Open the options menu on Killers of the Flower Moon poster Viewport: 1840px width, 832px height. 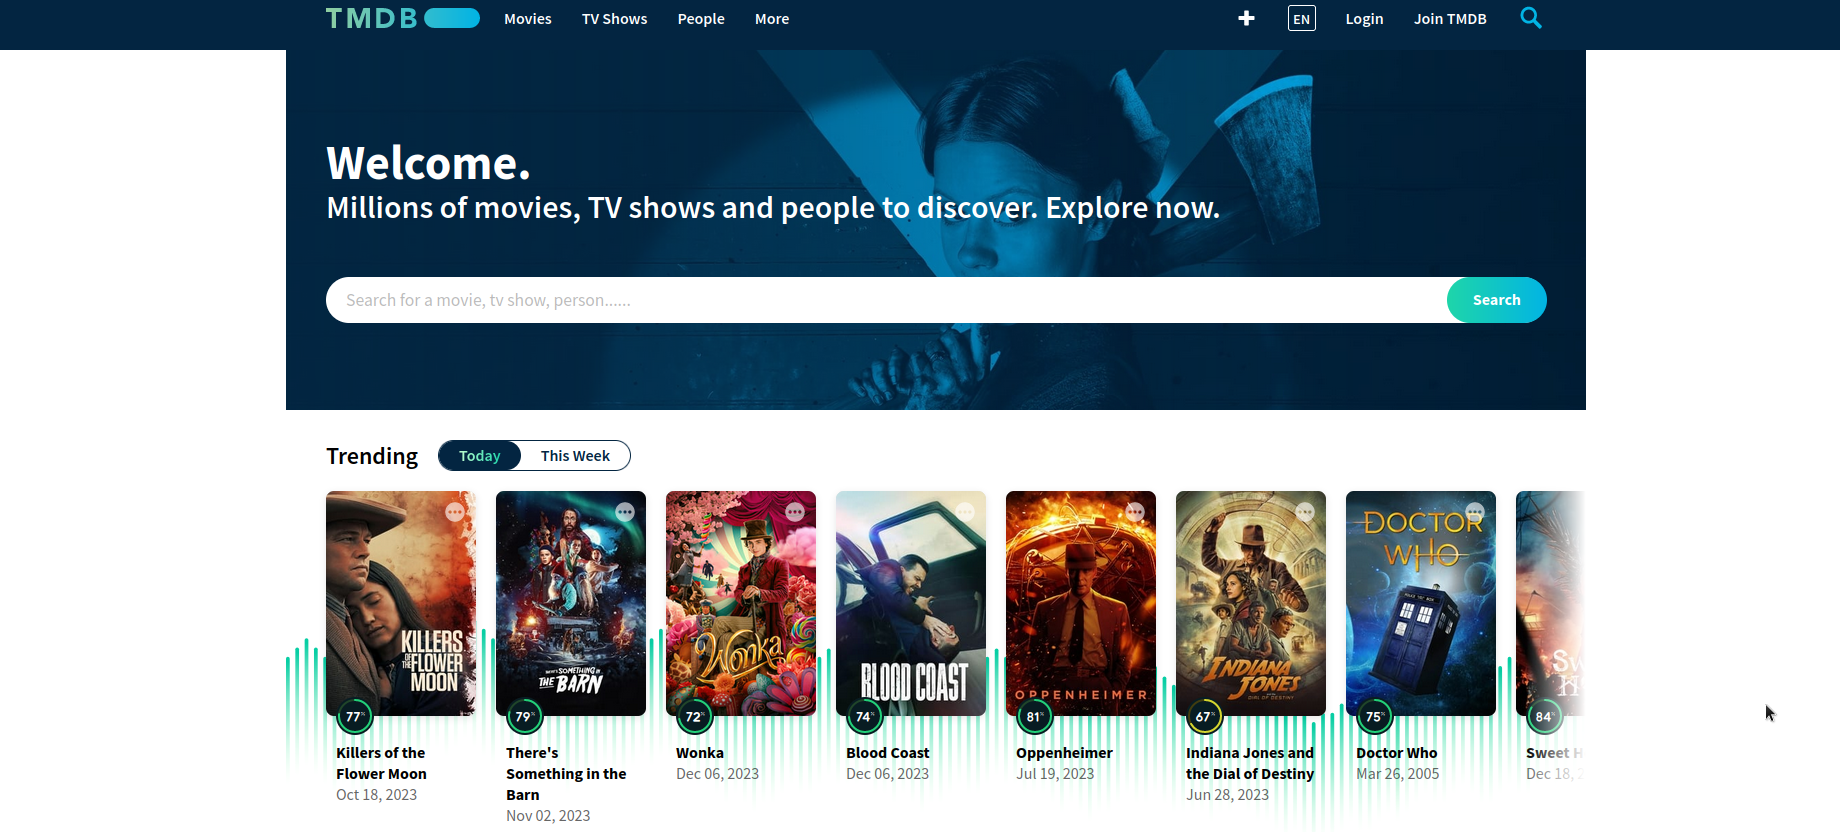click(455, 512)
